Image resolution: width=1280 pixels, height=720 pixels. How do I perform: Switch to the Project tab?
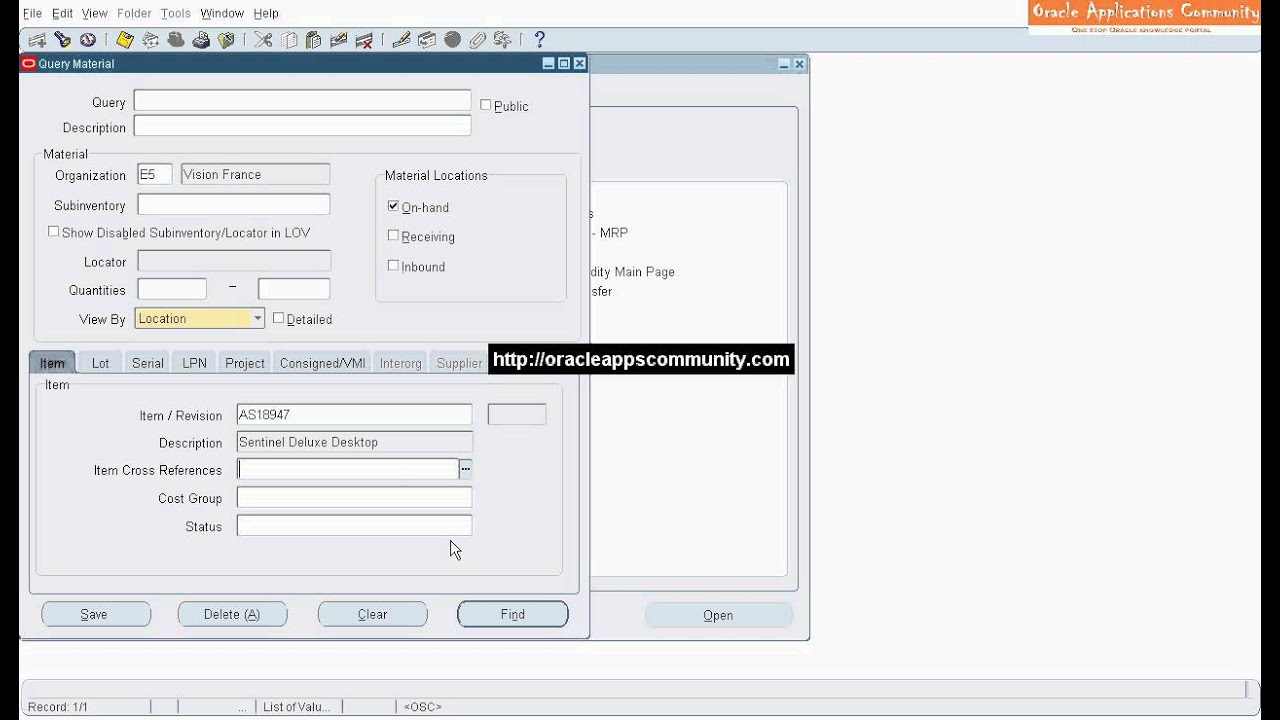[x=244, y=363]
